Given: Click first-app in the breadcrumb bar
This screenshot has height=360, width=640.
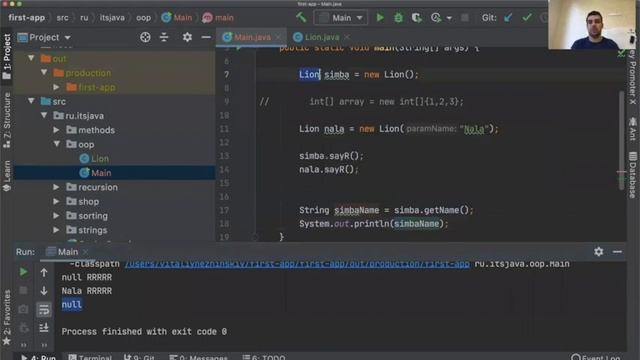Looking at the screenshot, I should [27, 18].
